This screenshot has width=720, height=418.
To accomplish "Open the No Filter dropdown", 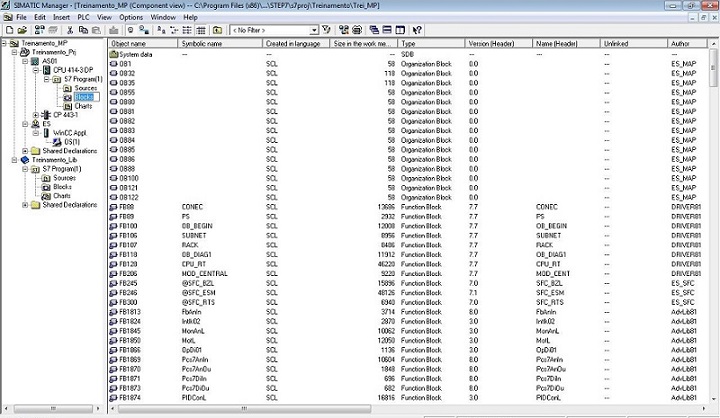I will click(x=314, y=30).
